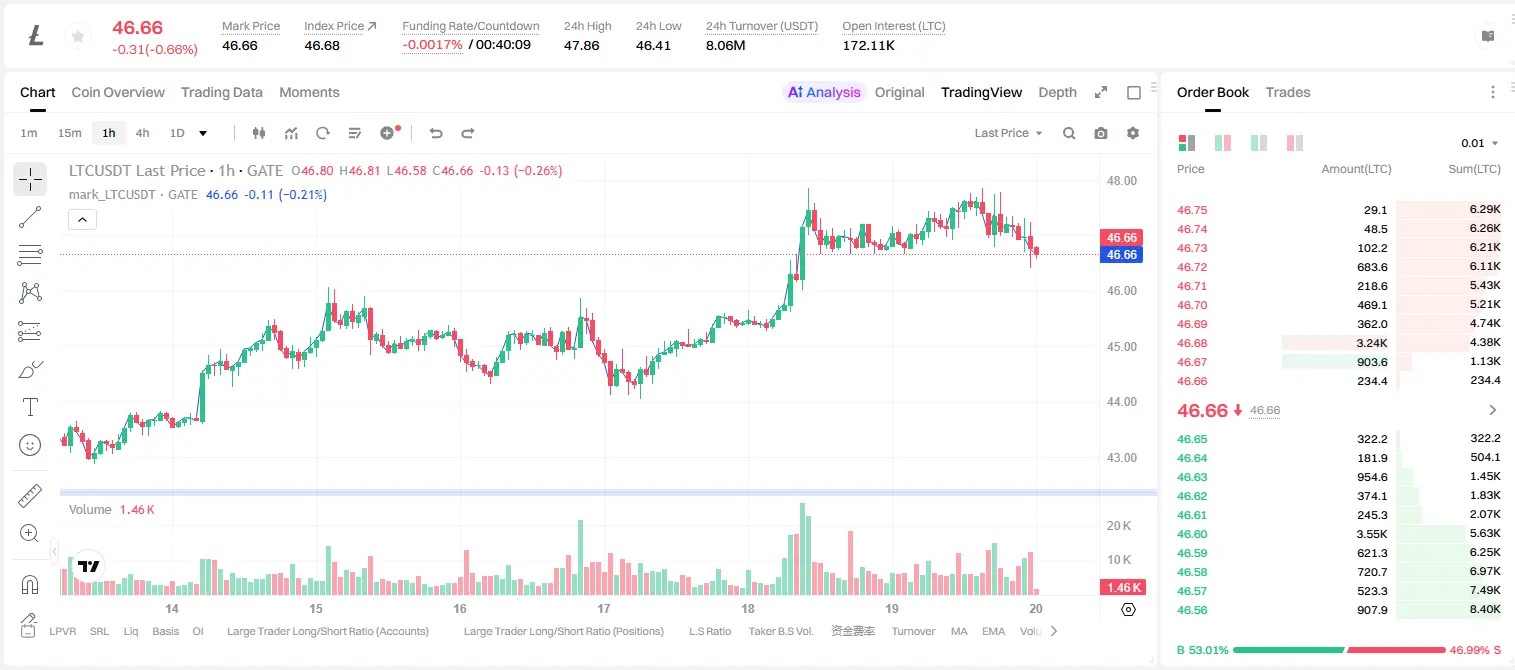
Task: Select the ruler measure tool
Action: click(30, 496)
